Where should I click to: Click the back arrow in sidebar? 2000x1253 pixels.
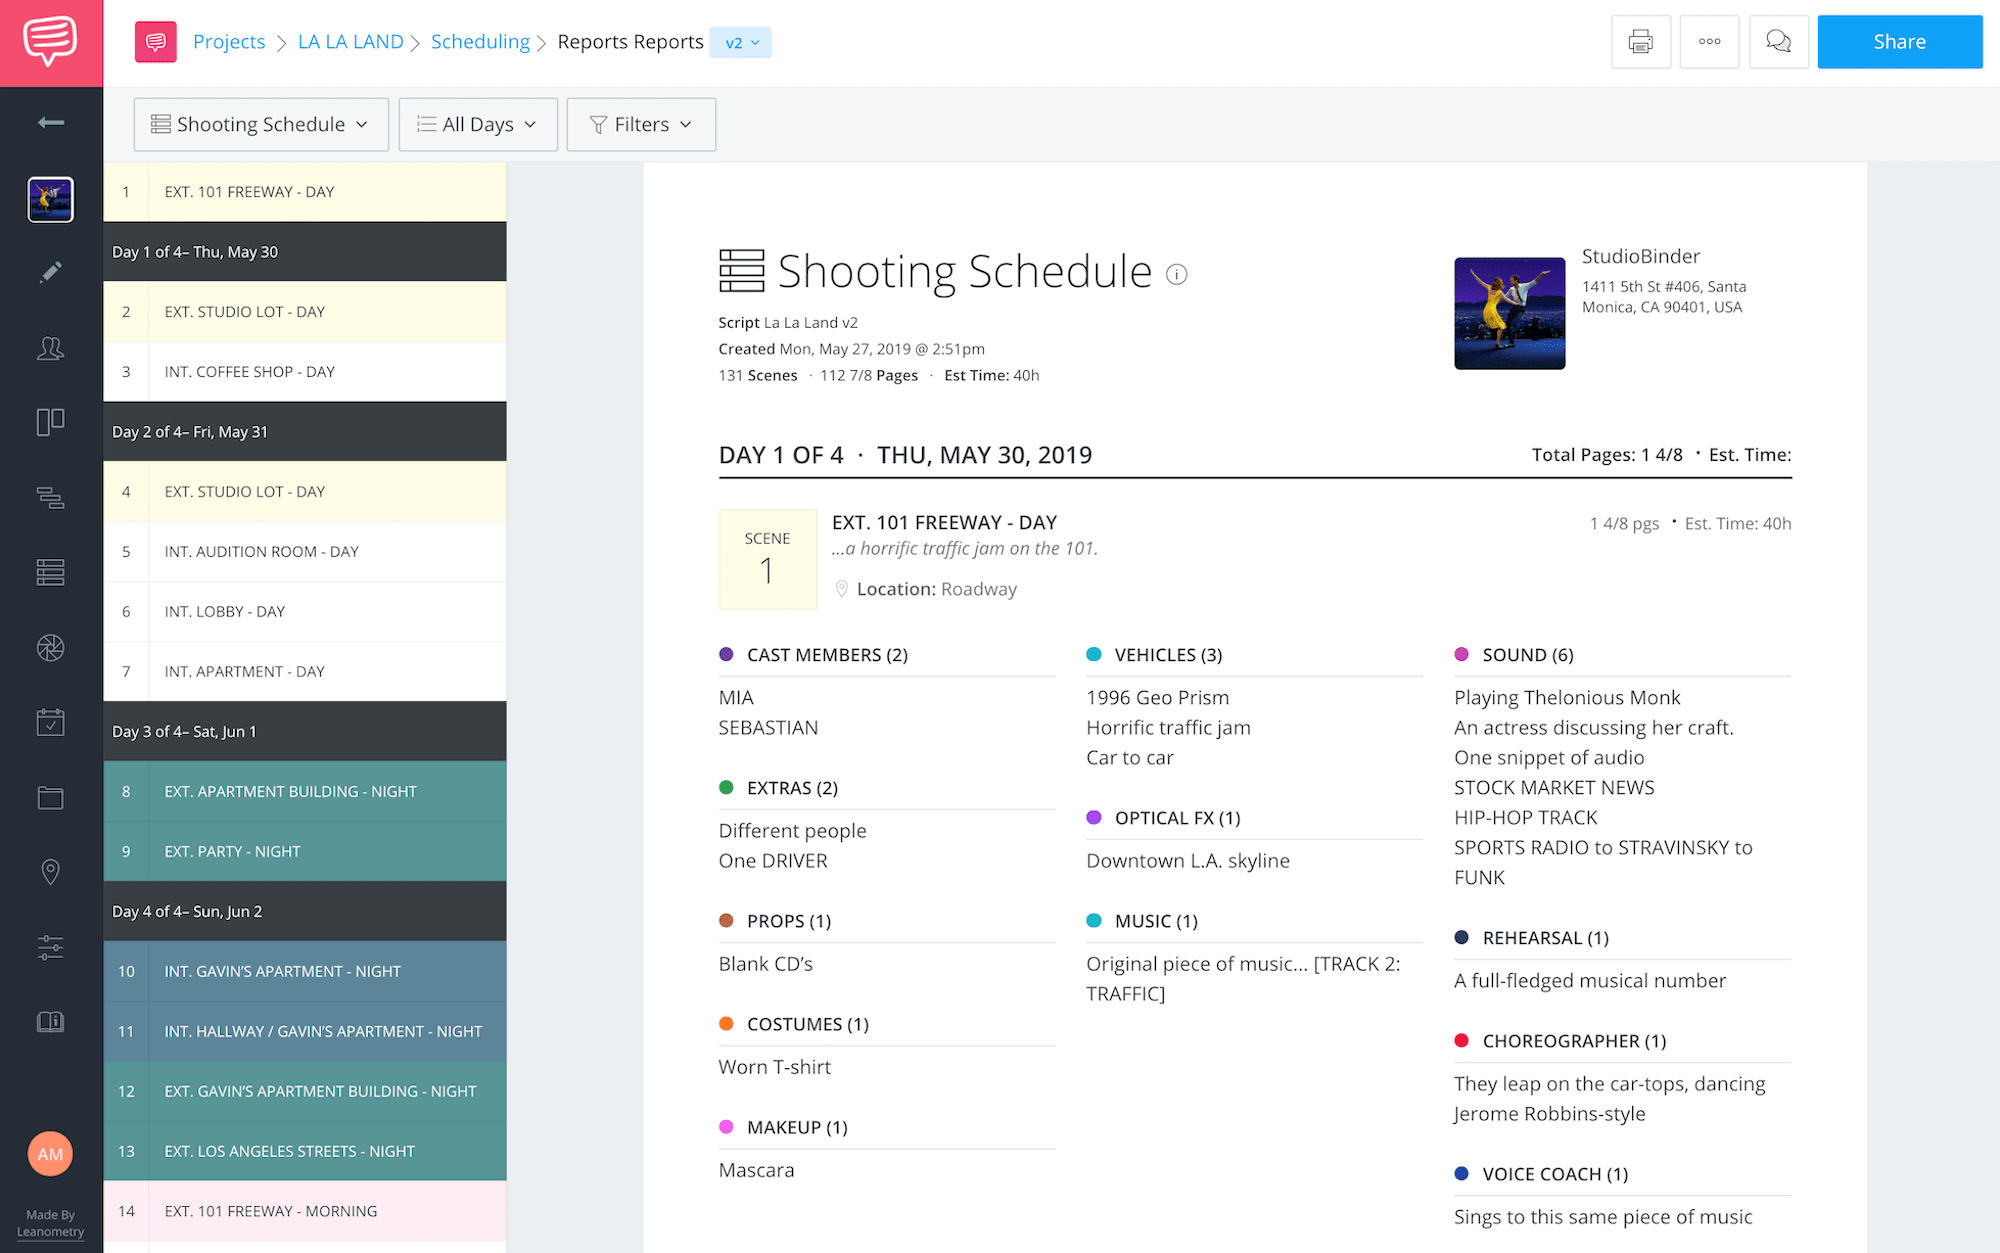(x=51, y=122)
